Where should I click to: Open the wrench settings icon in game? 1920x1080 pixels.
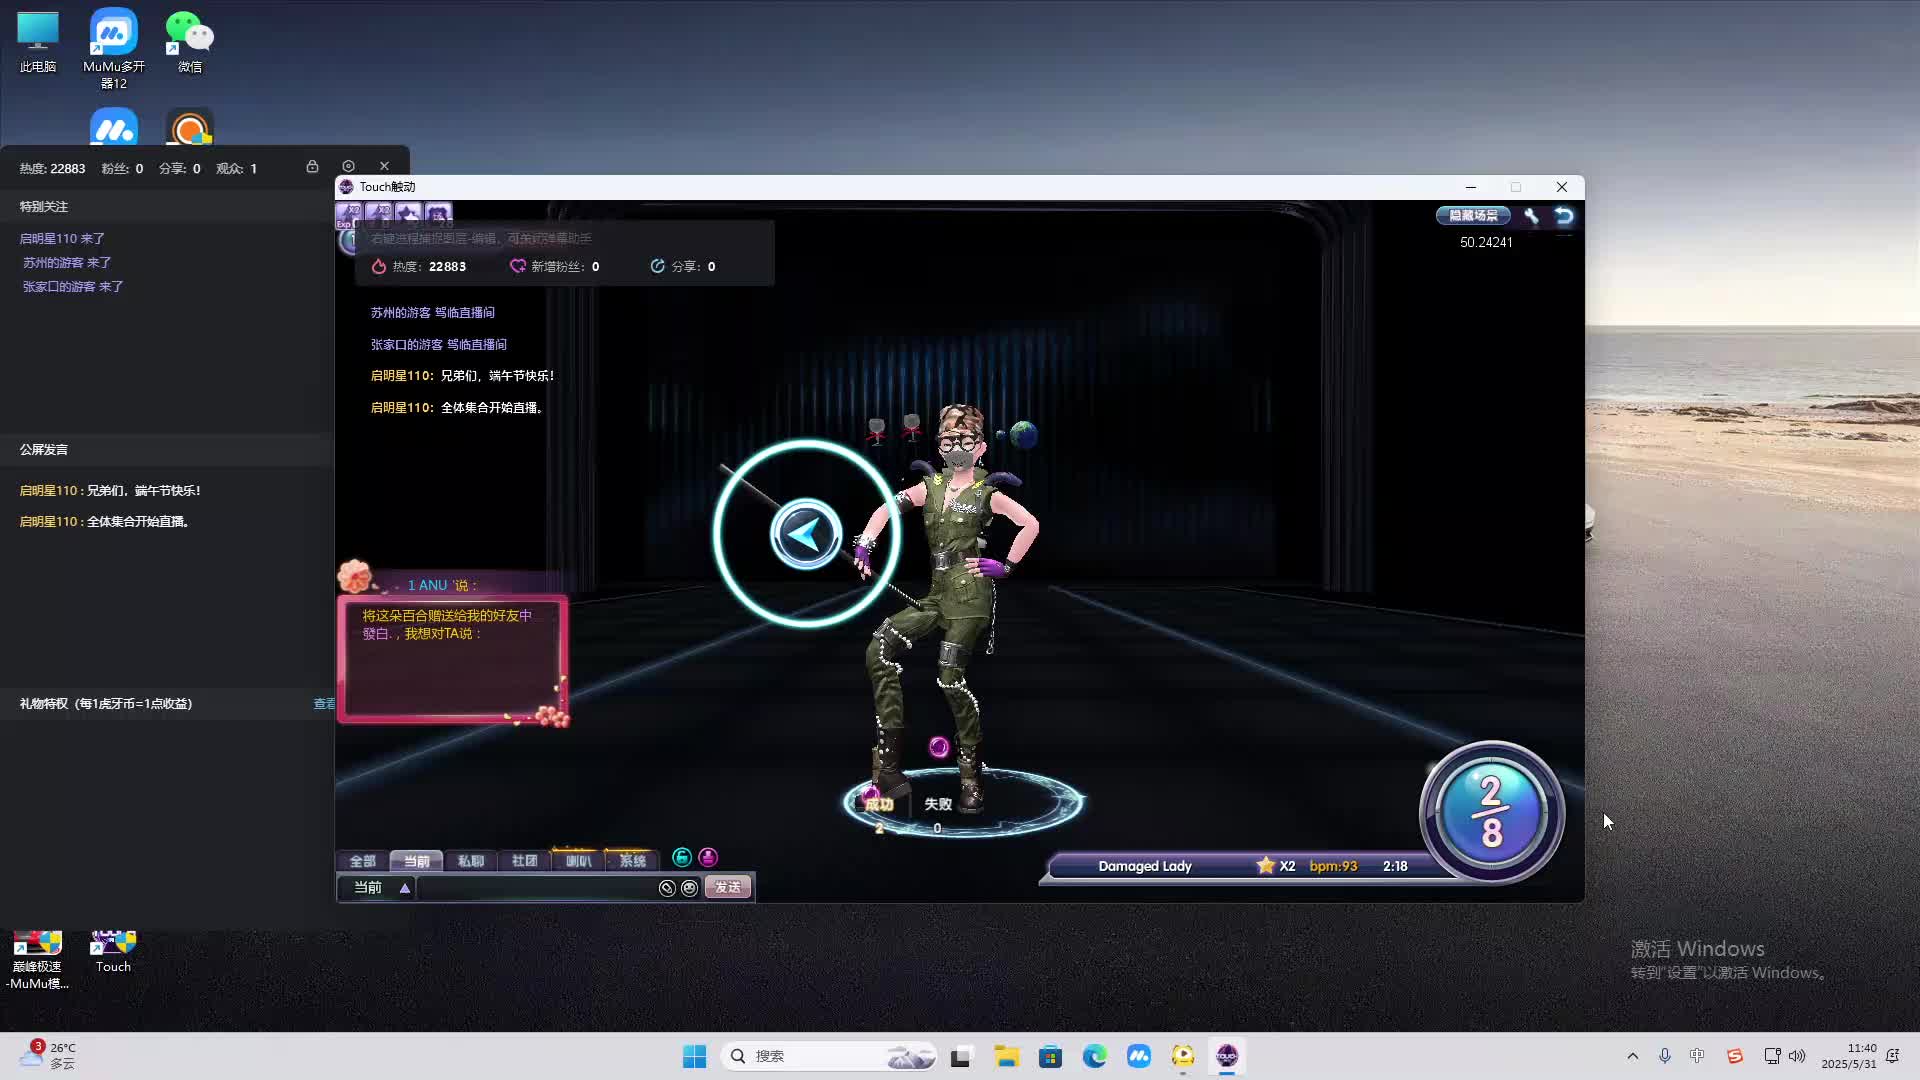coord(1531,216)
